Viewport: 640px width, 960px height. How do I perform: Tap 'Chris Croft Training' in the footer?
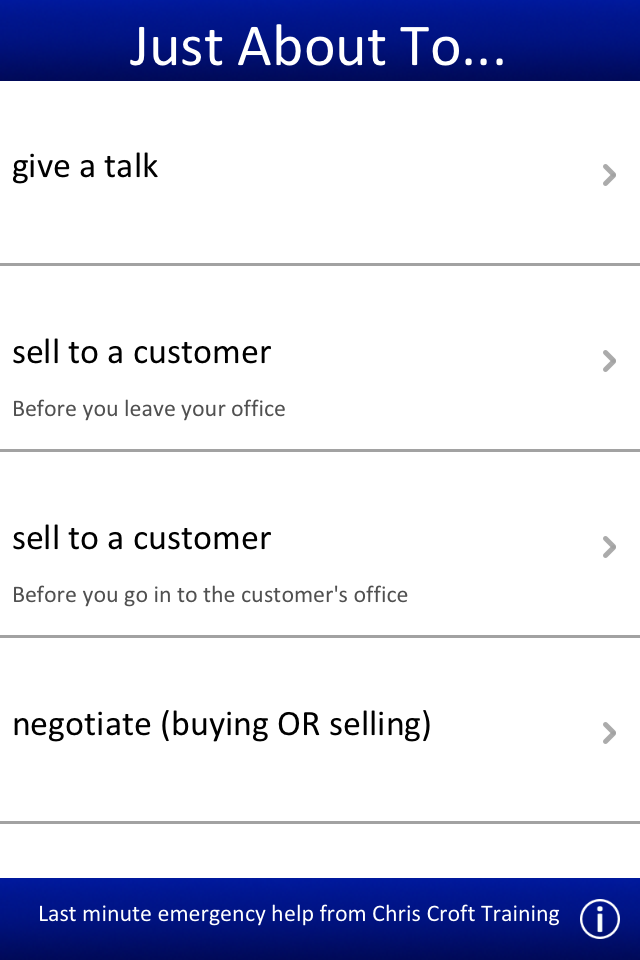[x=465, y=913]
